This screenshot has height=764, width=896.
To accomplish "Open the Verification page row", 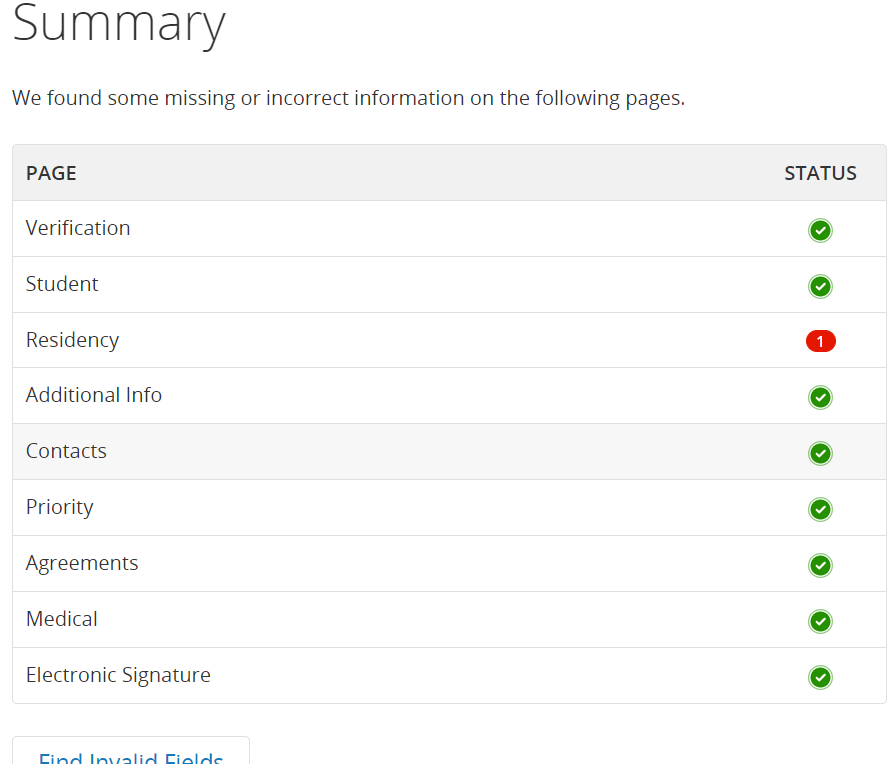I will [78, 228].
